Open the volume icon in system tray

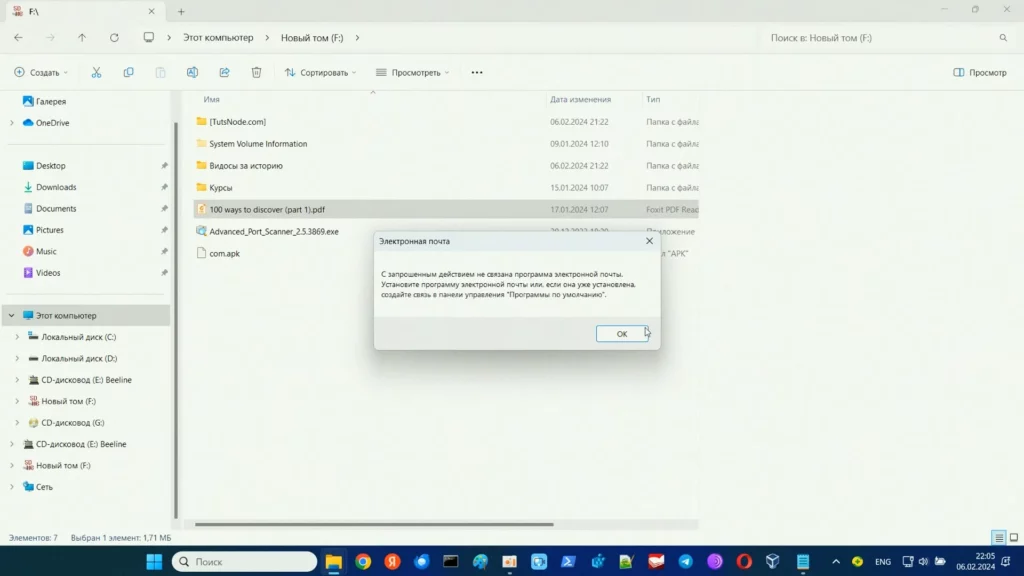pos(923,562)
